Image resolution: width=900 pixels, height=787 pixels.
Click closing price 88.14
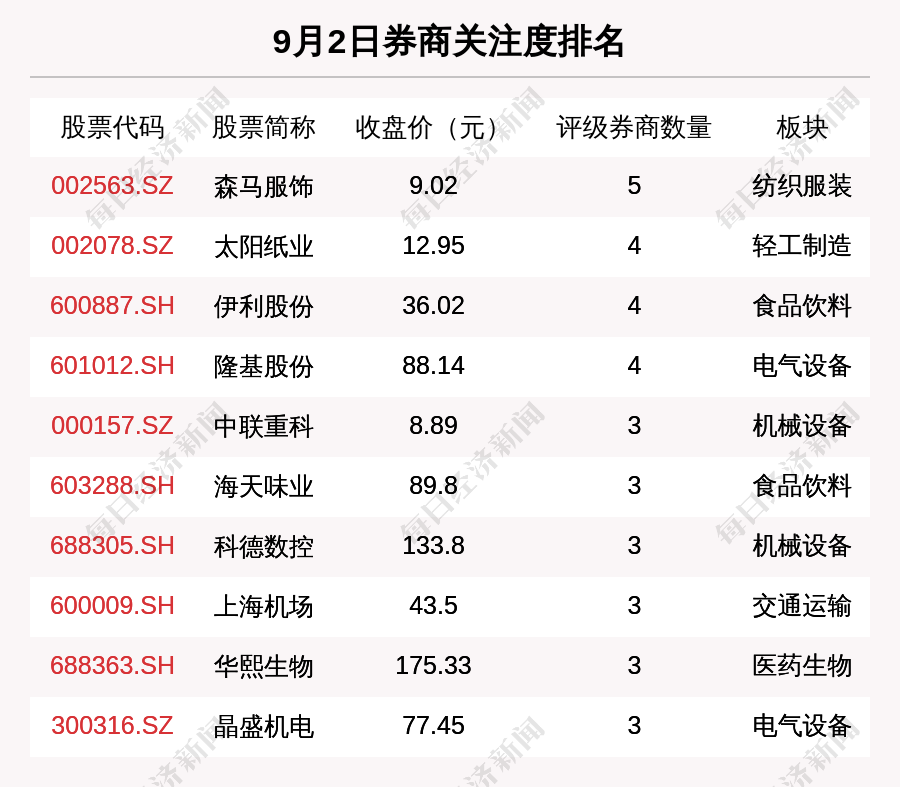click(433, 366)
